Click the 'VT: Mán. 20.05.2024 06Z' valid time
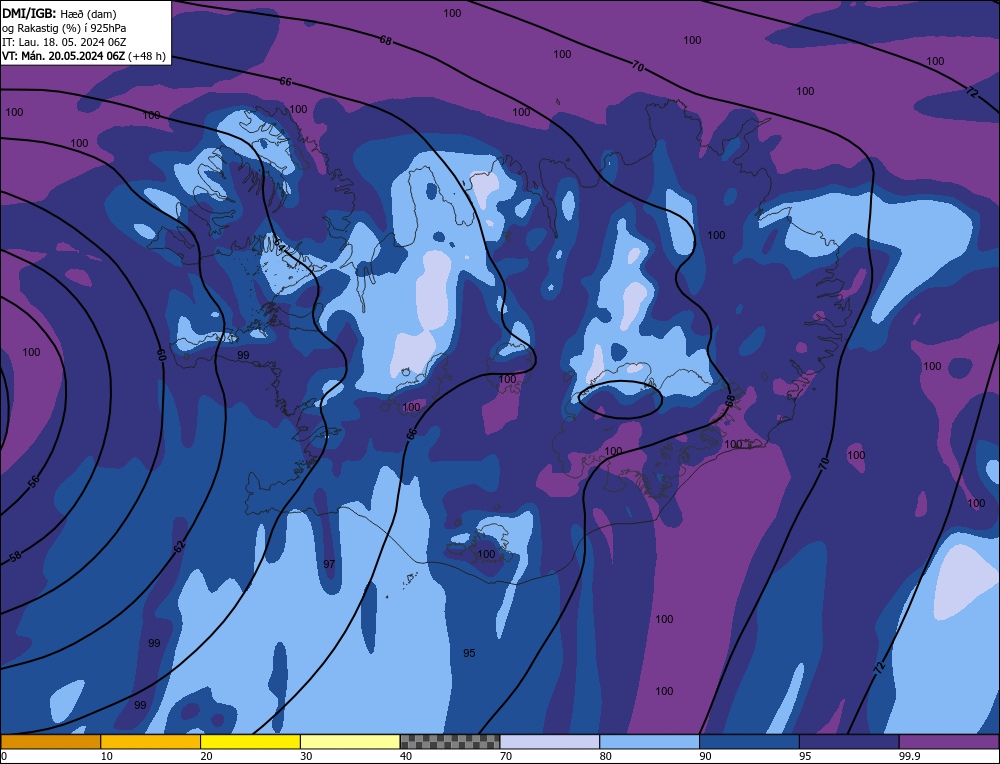 pos(63,56)
